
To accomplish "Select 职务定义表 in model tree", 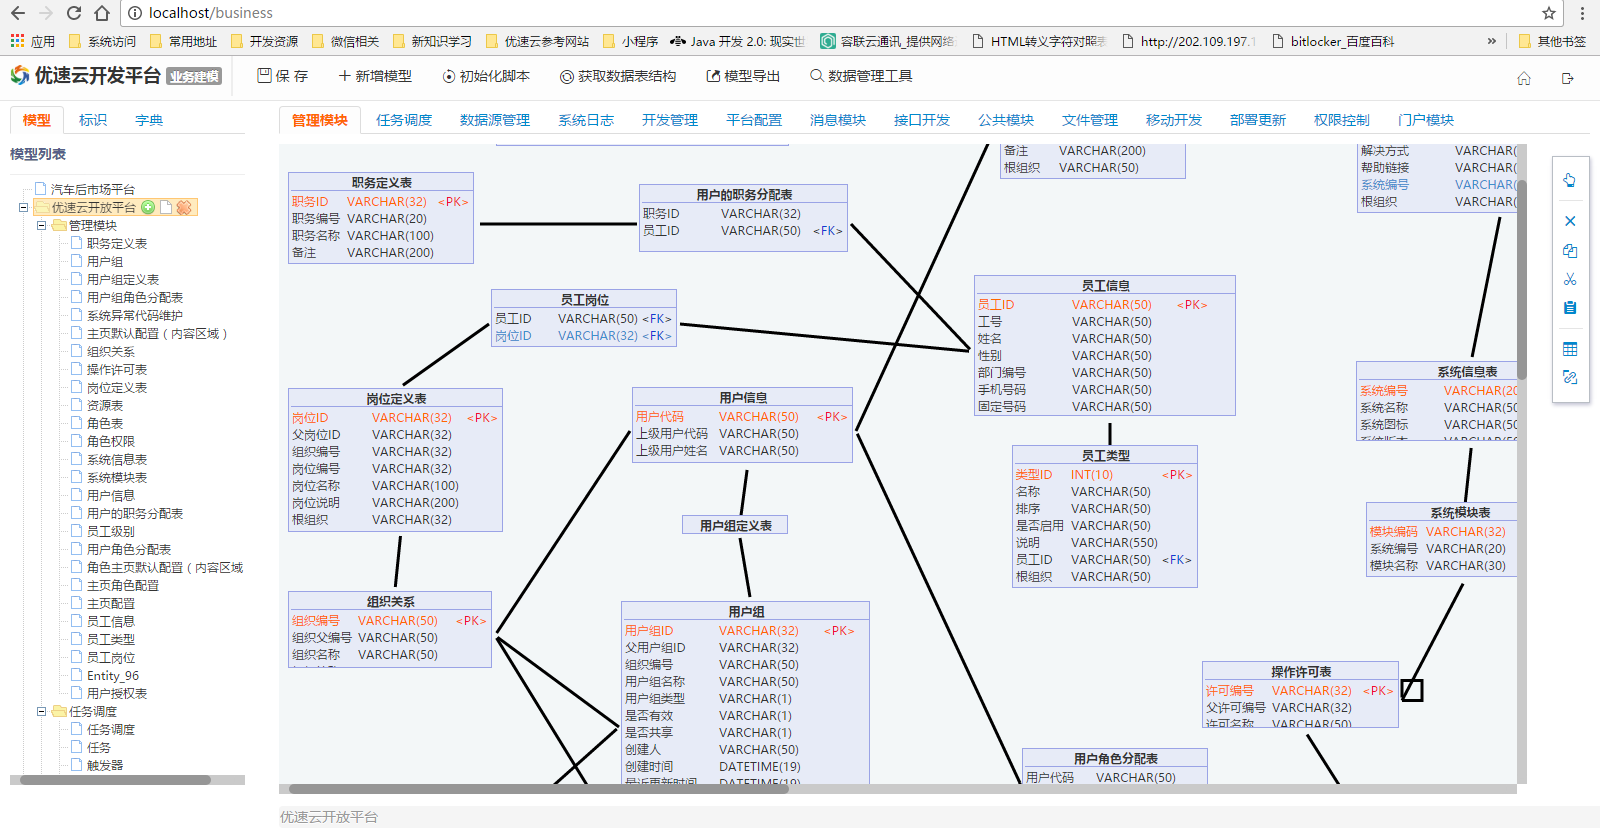I will (x=117, y=243).
